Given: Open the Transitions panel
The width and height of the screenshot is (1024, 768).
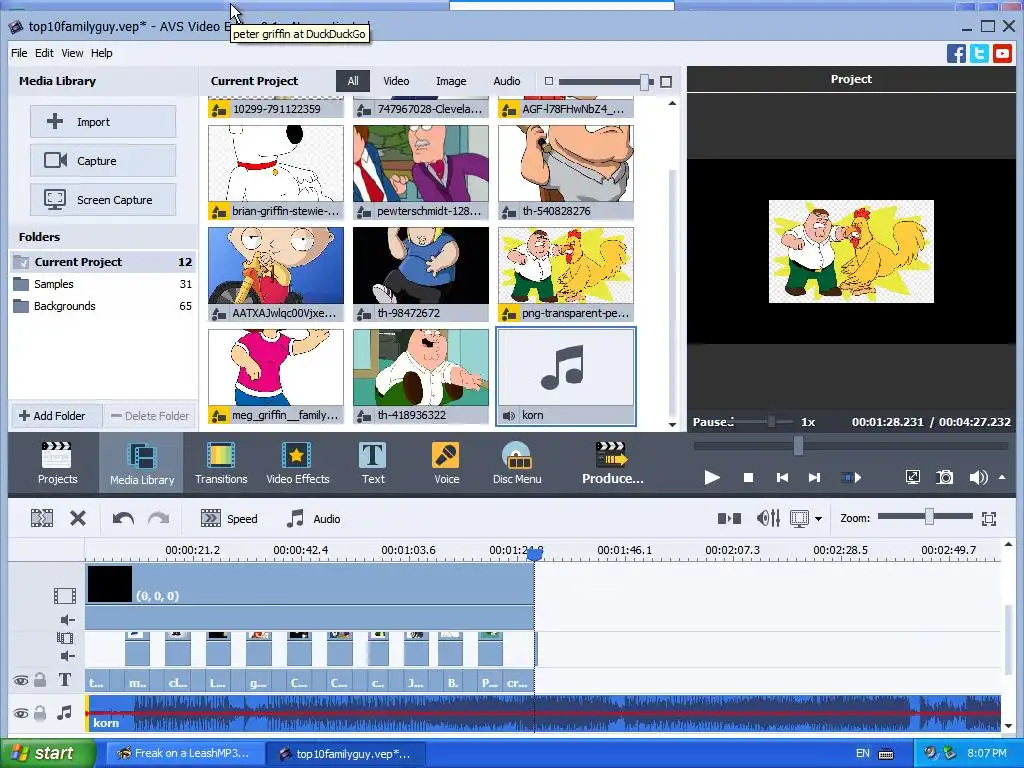Looking at the screenshot, I should point(221,463).
